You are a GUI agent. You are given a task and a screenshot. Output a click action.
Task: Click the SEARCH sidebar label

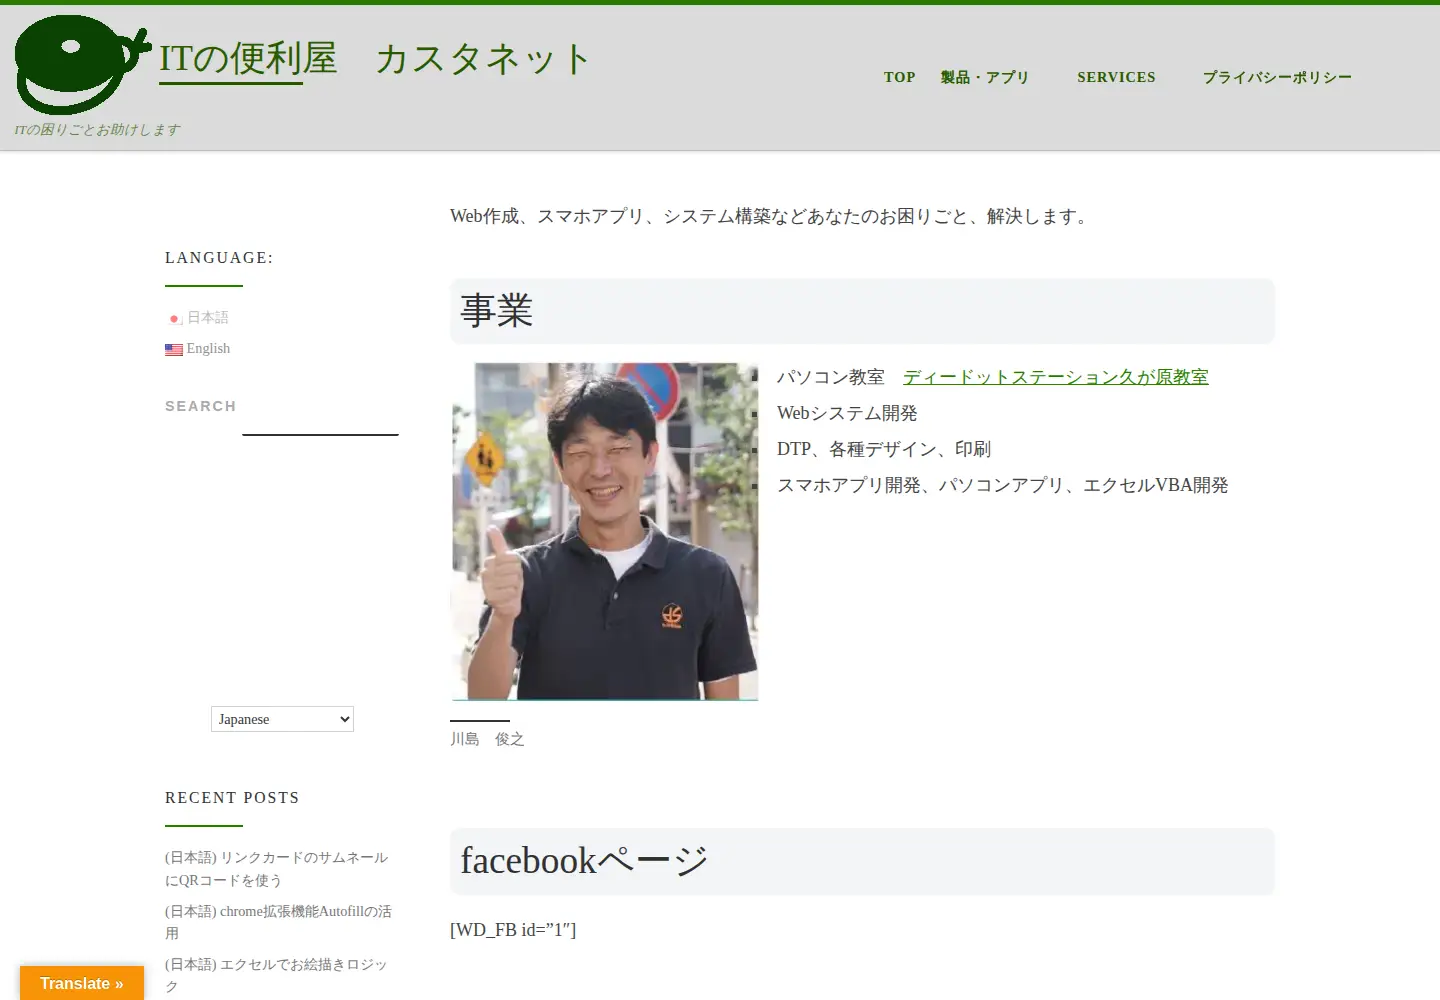(x=200, y=406)
